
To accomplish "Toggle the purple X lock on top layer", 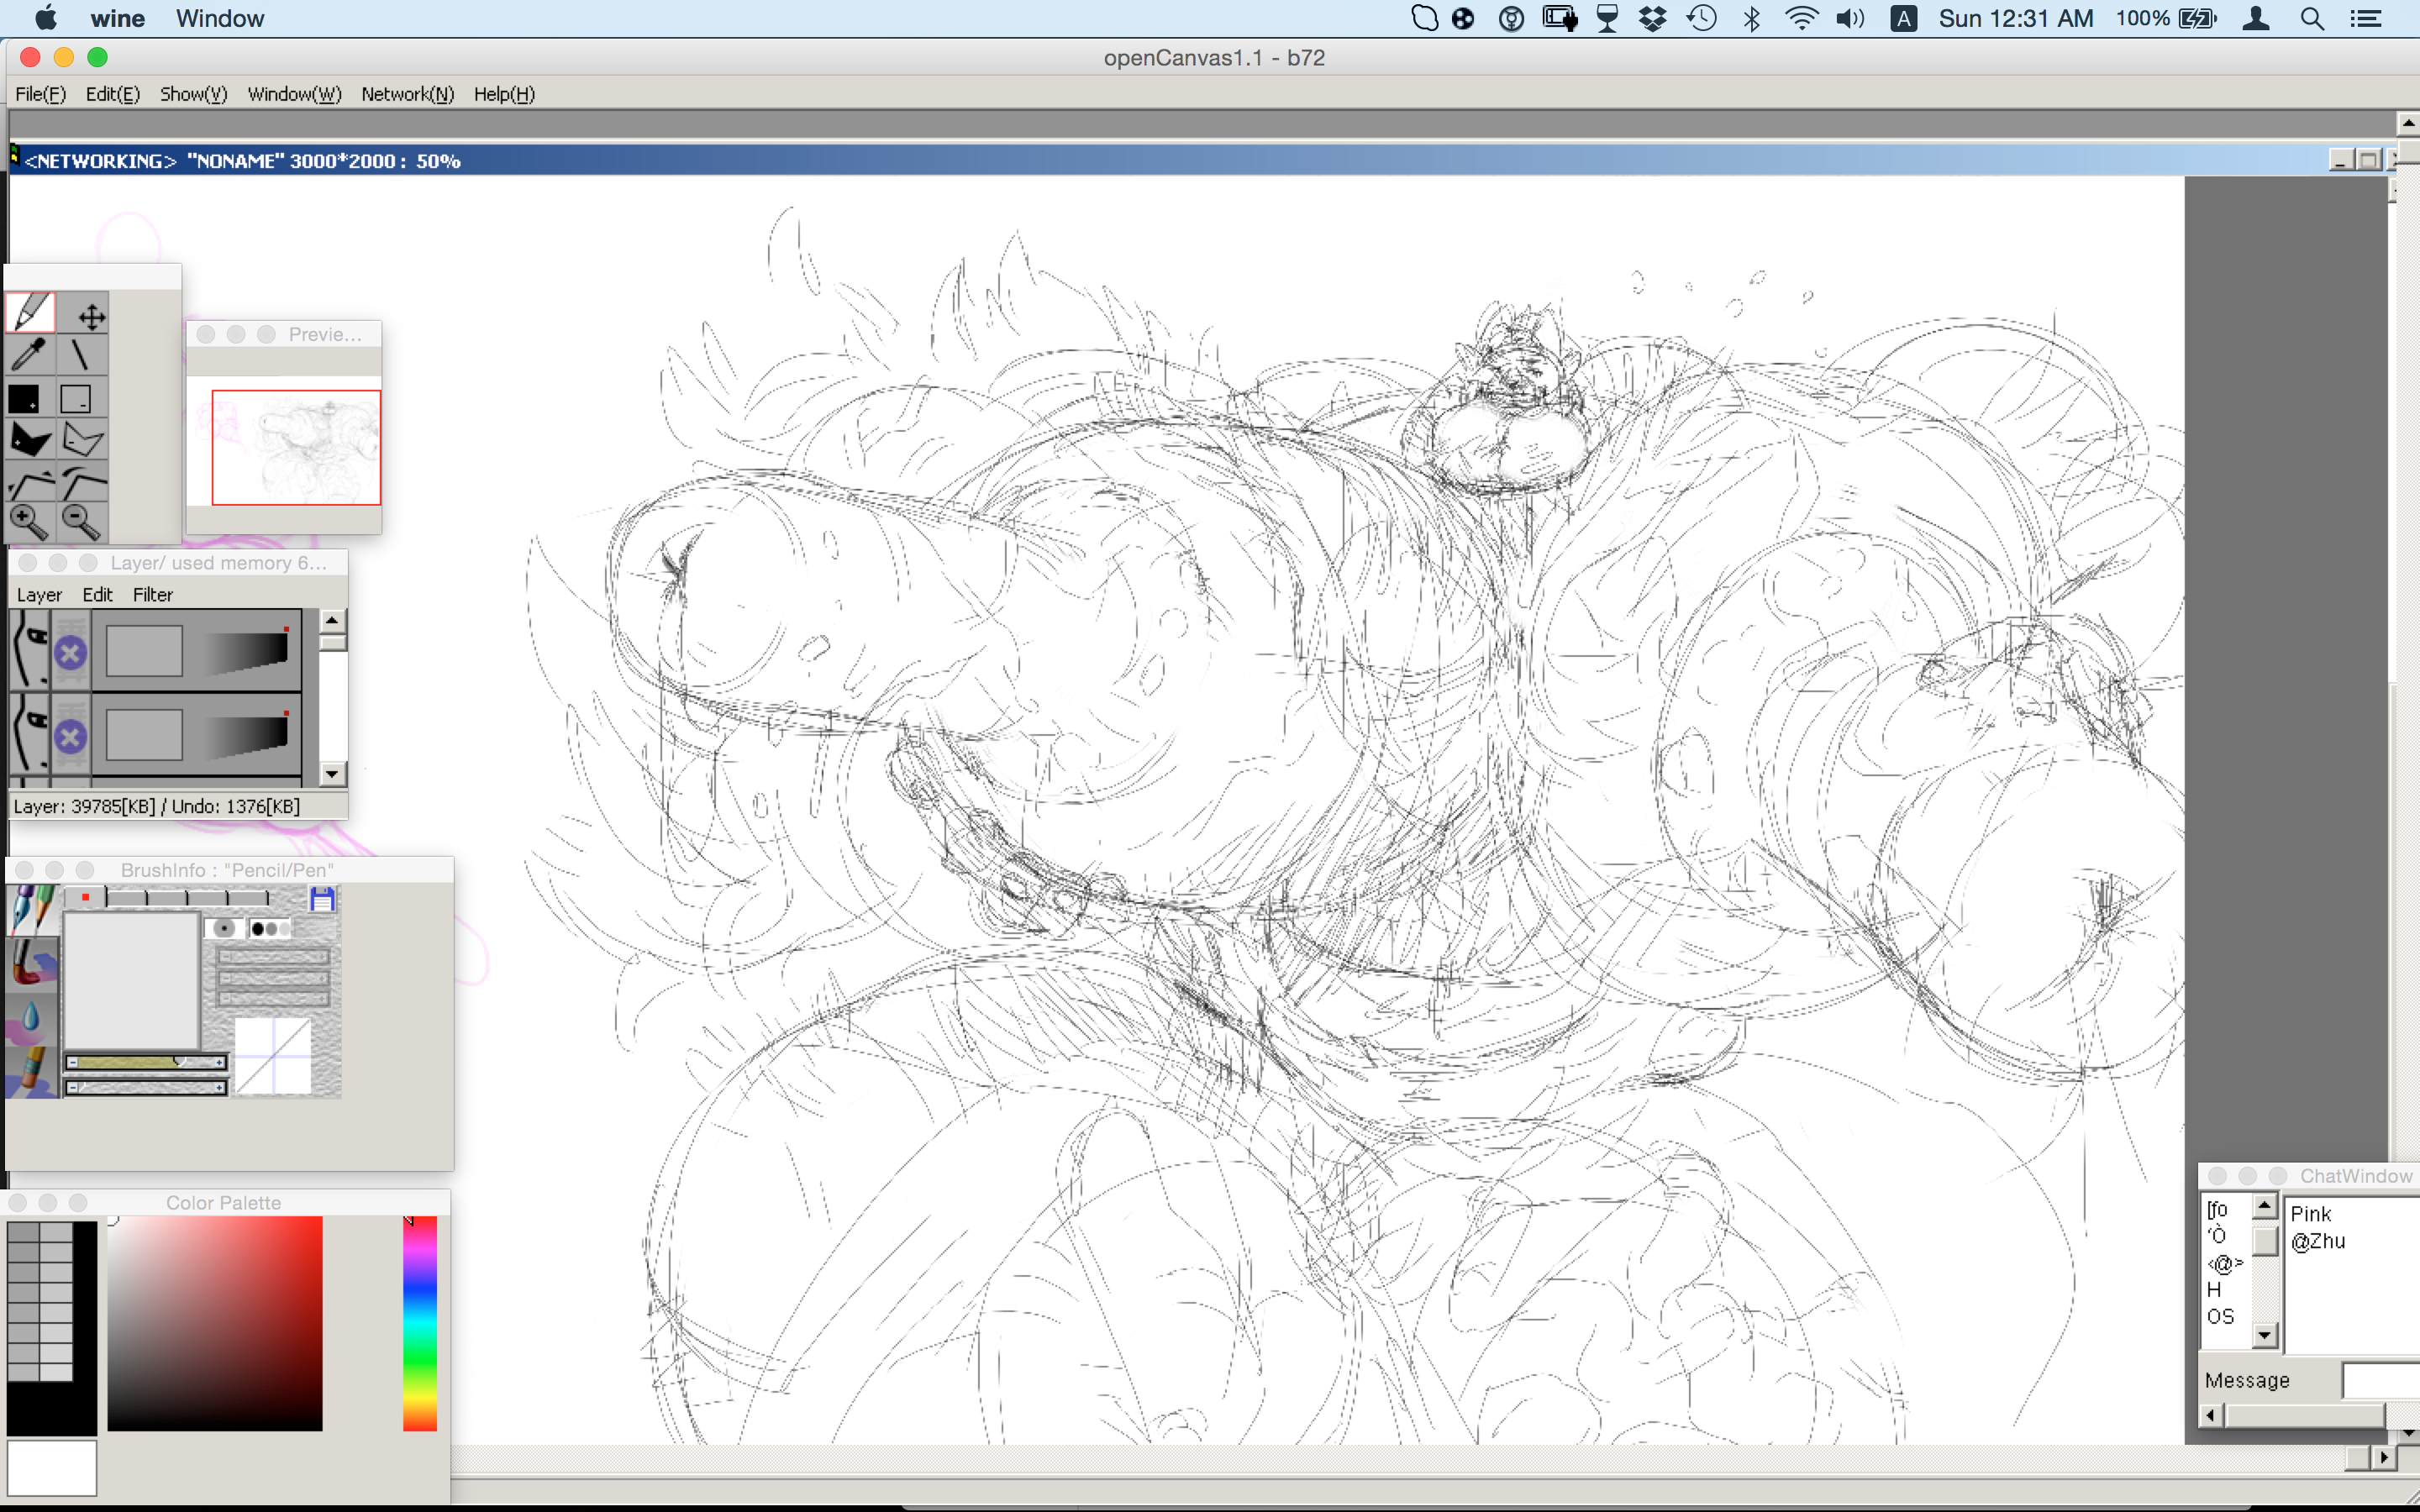I will point(70,654).
